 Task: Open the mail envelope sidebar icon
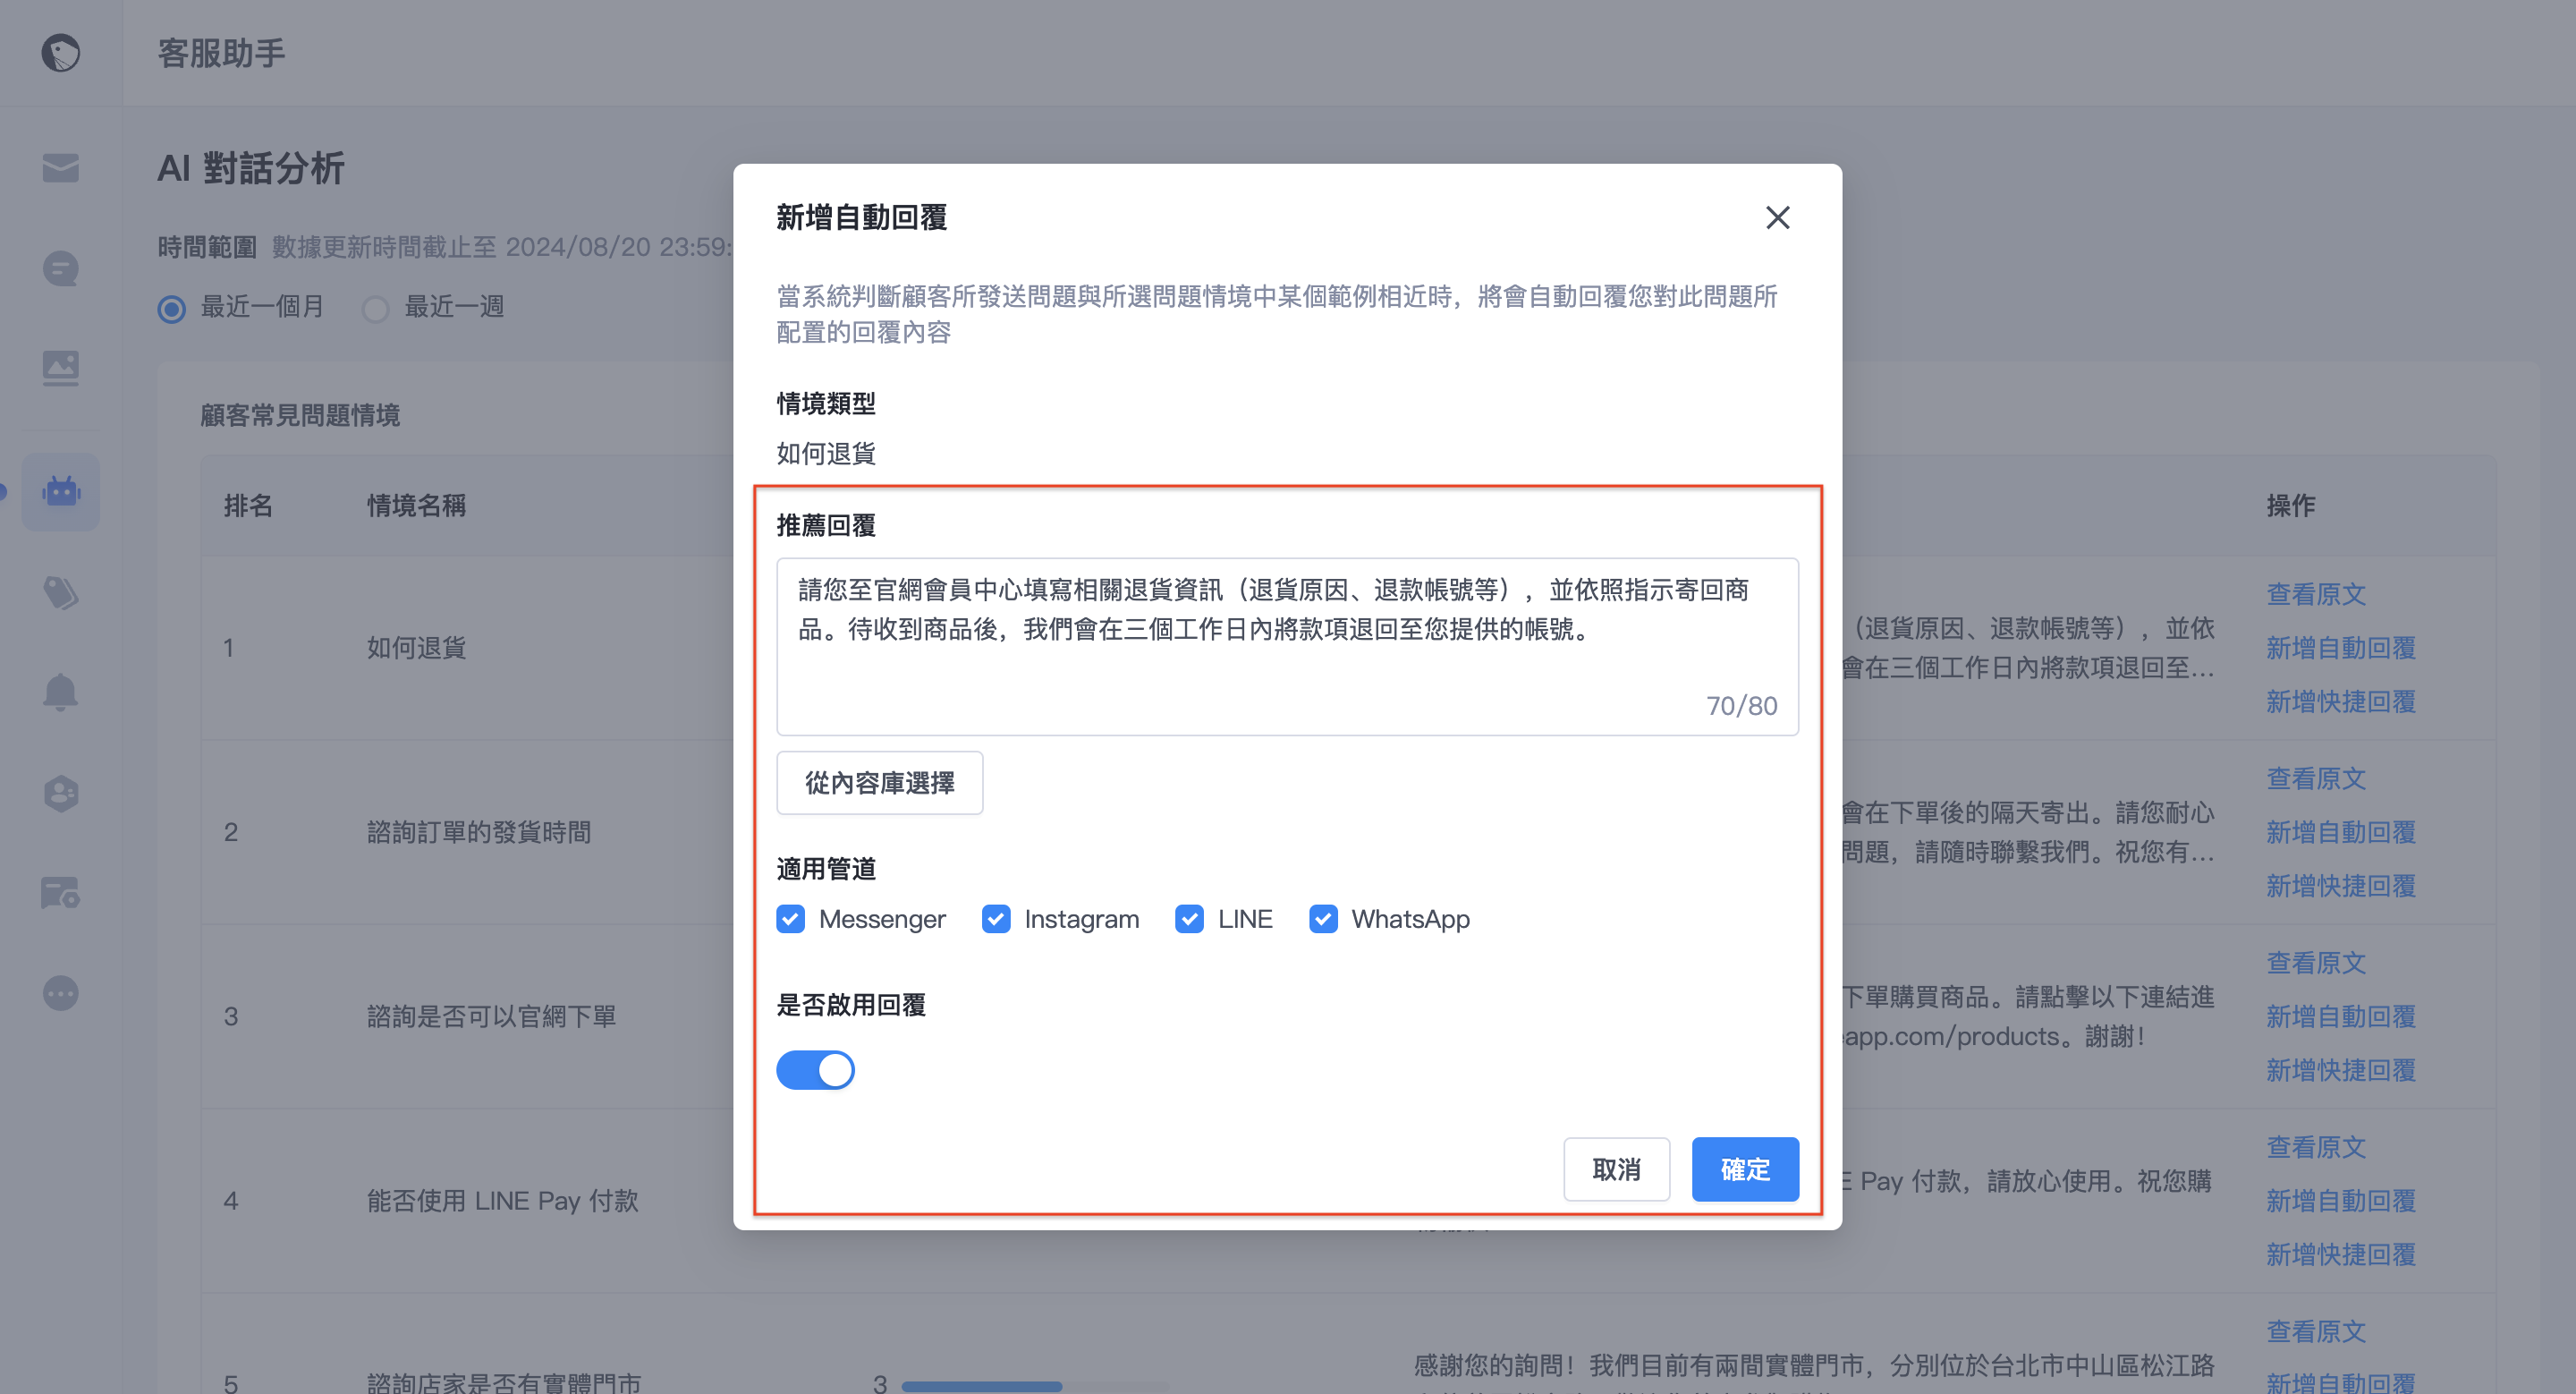(60, 168)
